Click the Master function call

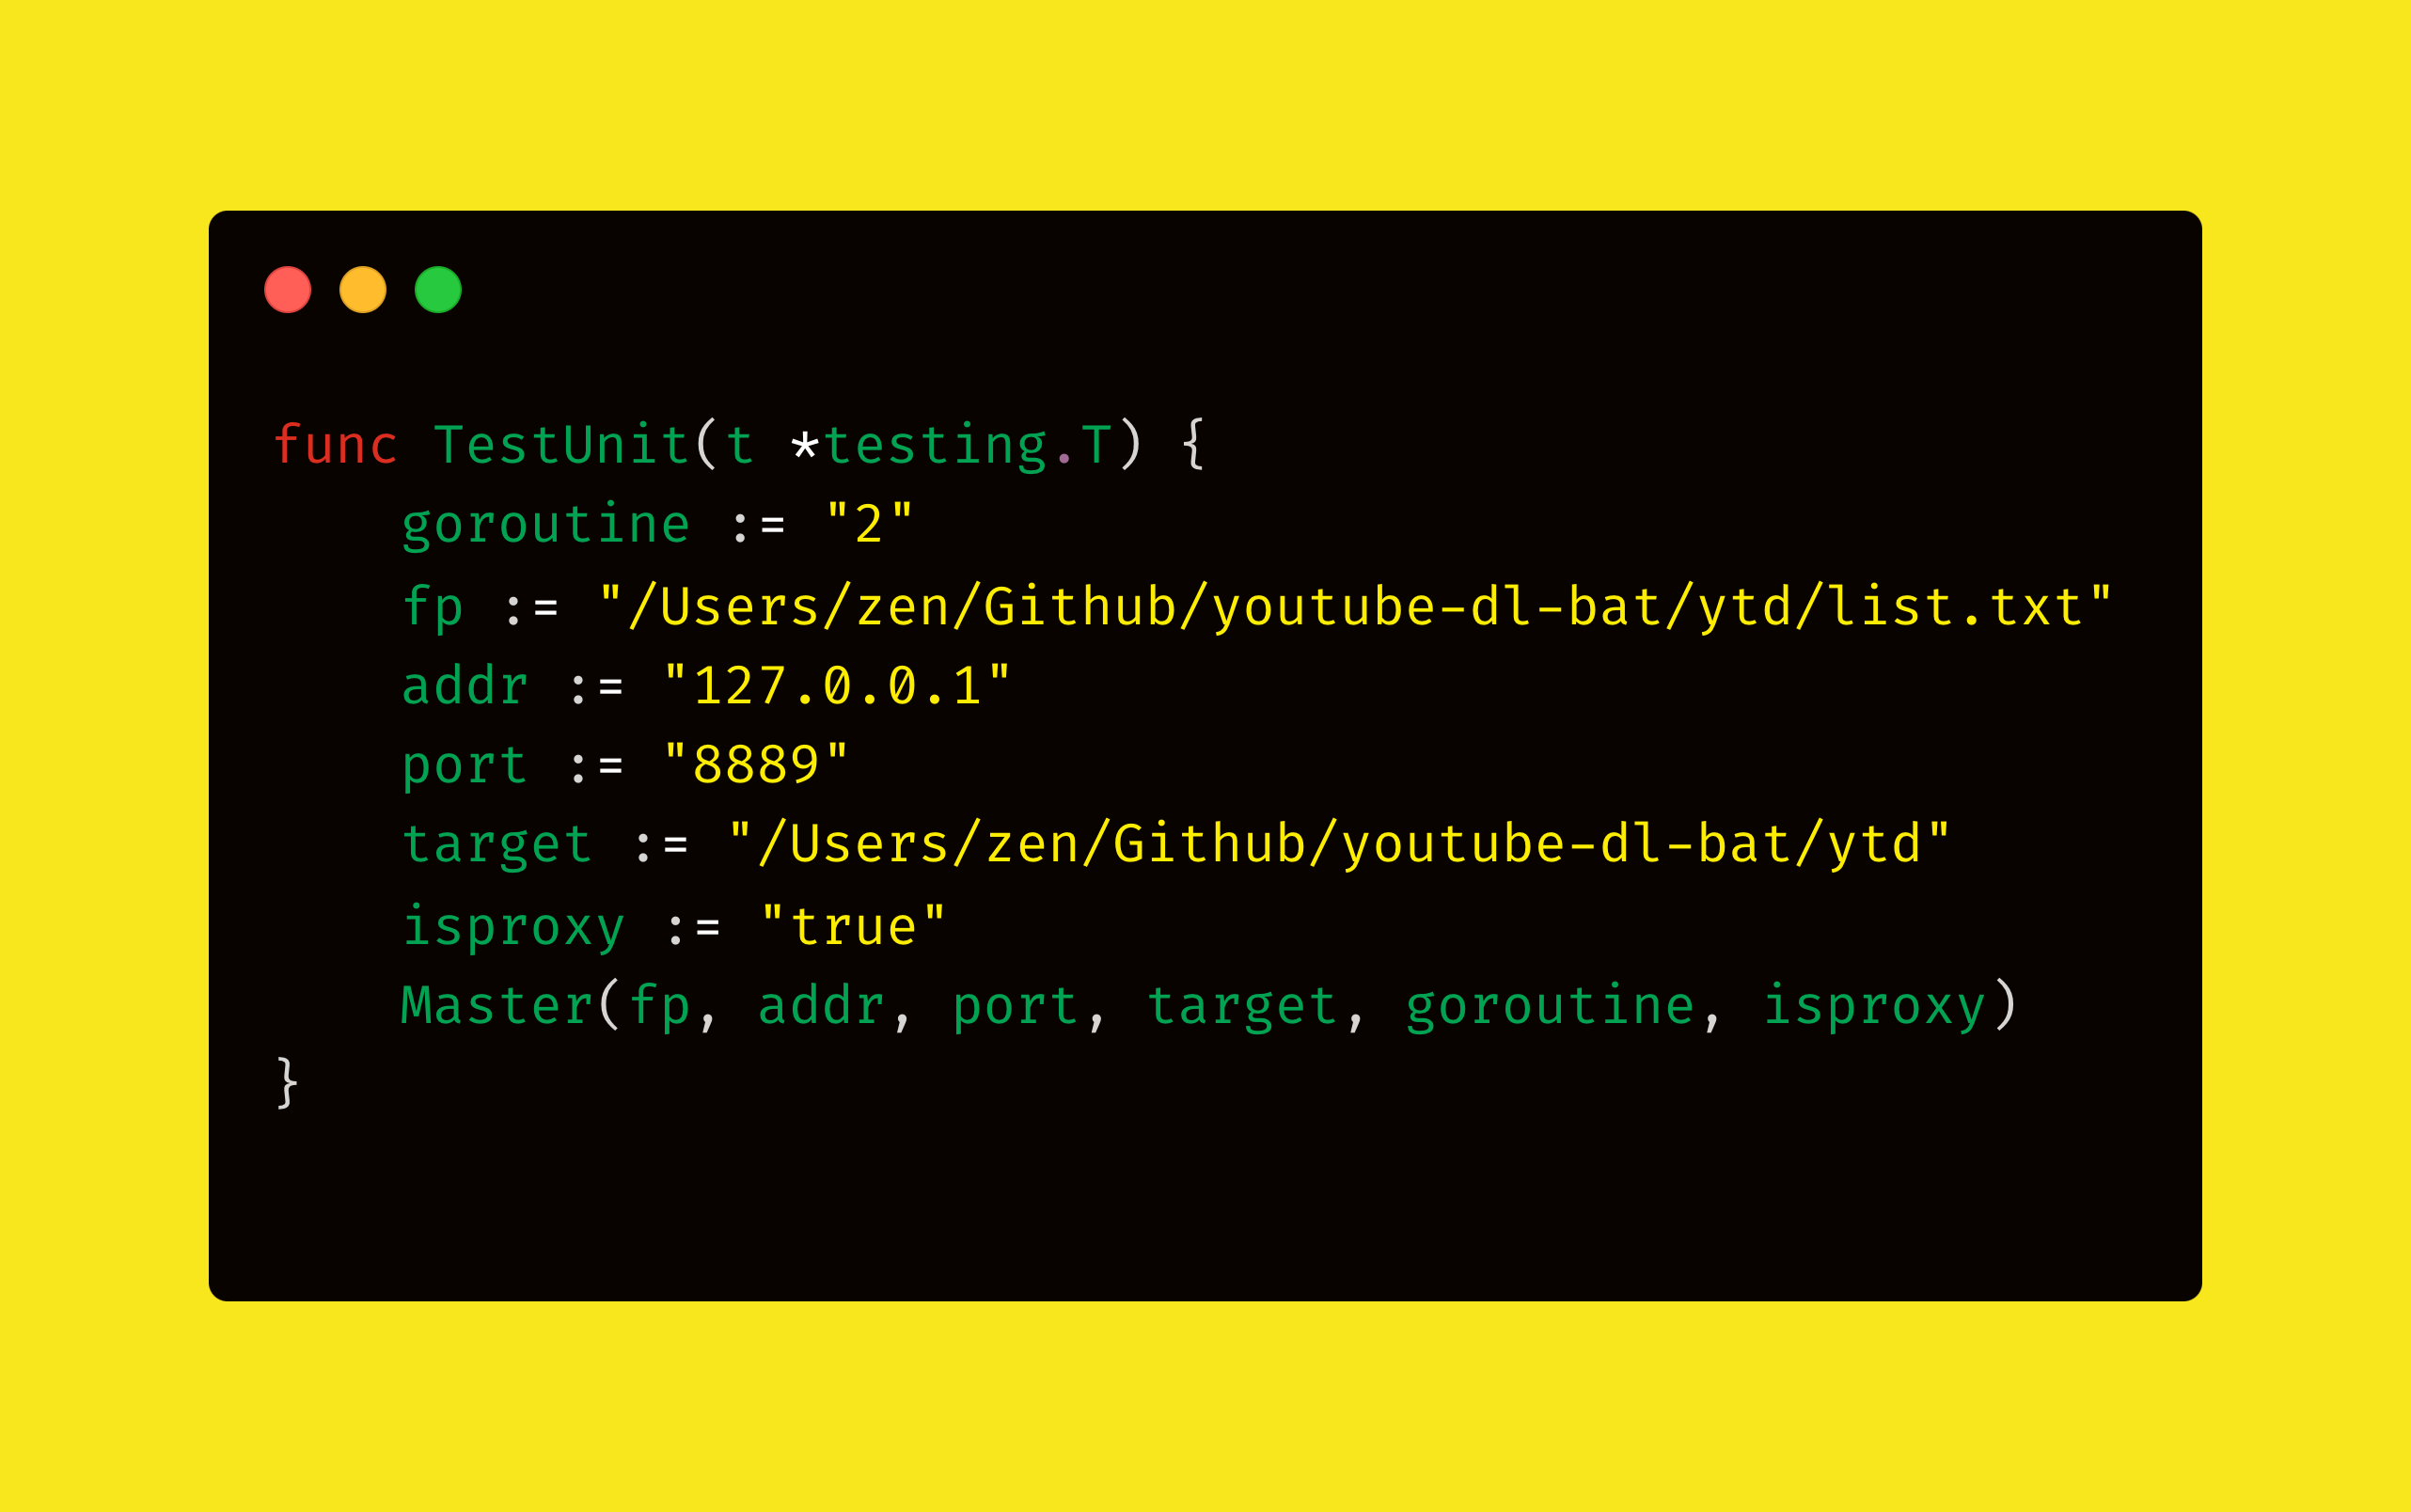click(x=497, y=1005)
